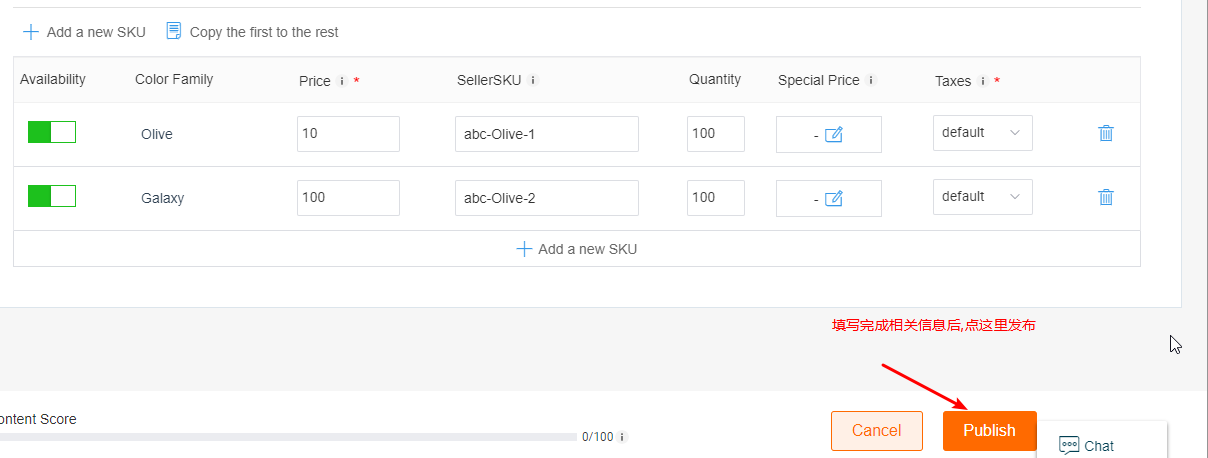Click the Galaxy price field
This screenshot has width=1208, height=458.
point(348,198)
